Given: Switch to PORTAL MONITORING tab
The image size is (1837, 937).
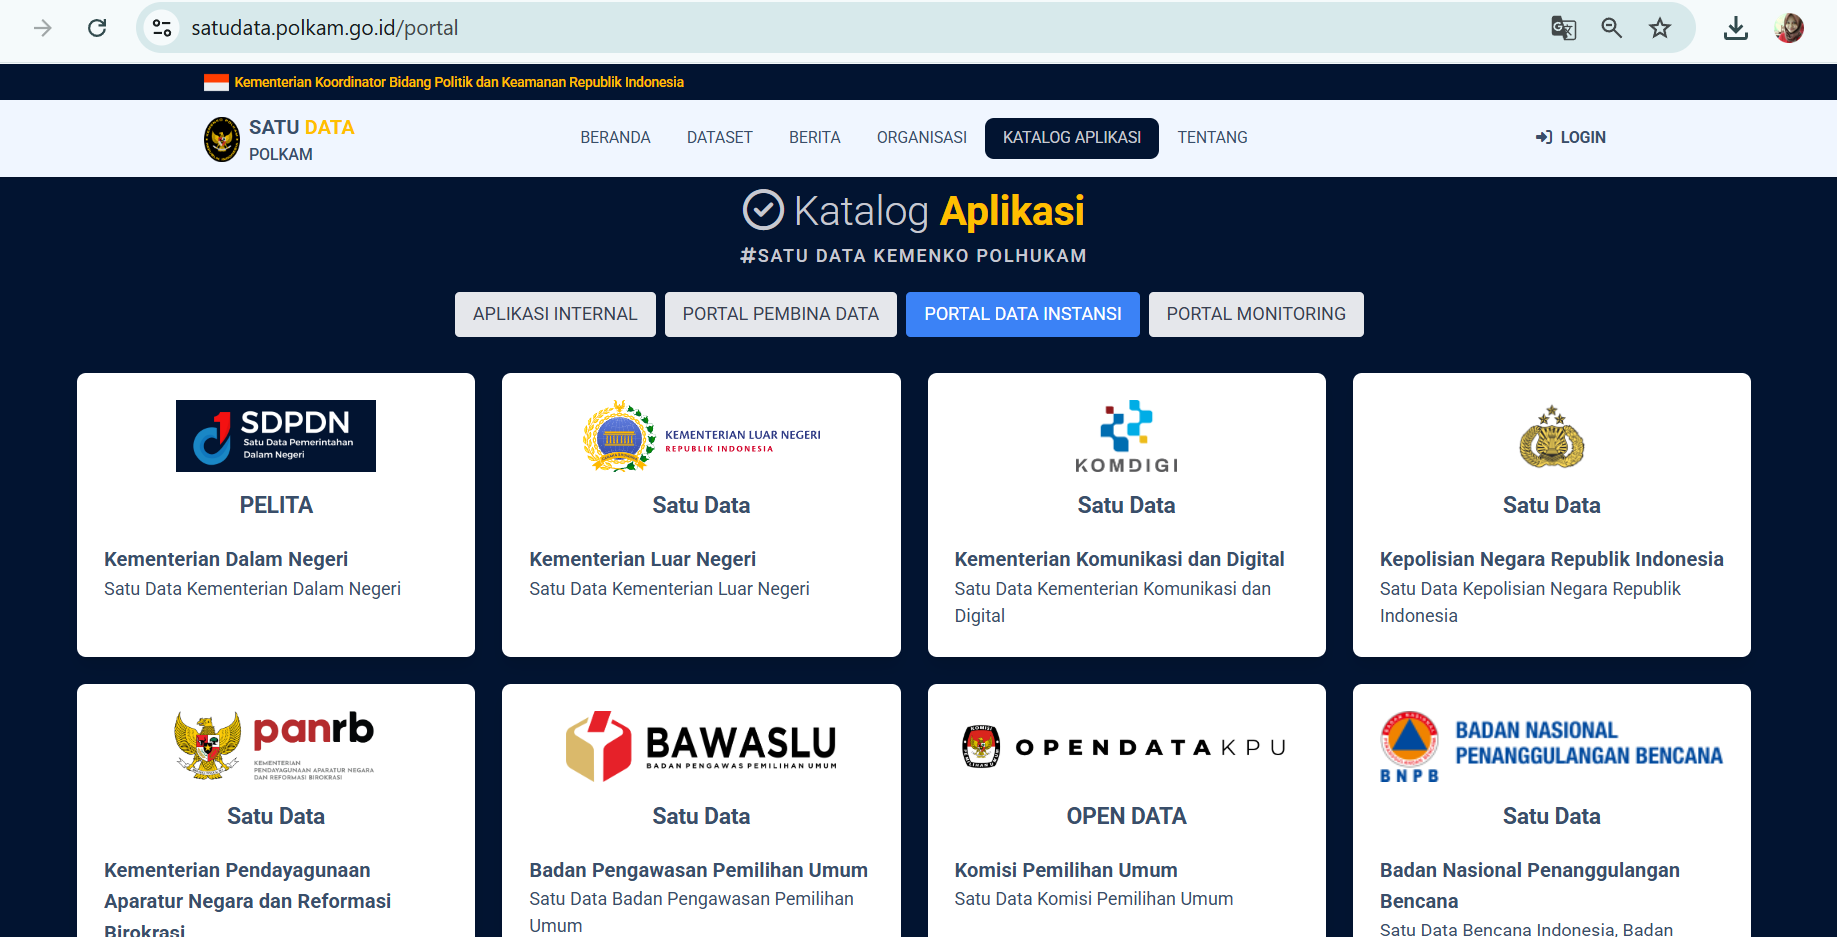Looking at the screenshot, I should pos(1256,314).
